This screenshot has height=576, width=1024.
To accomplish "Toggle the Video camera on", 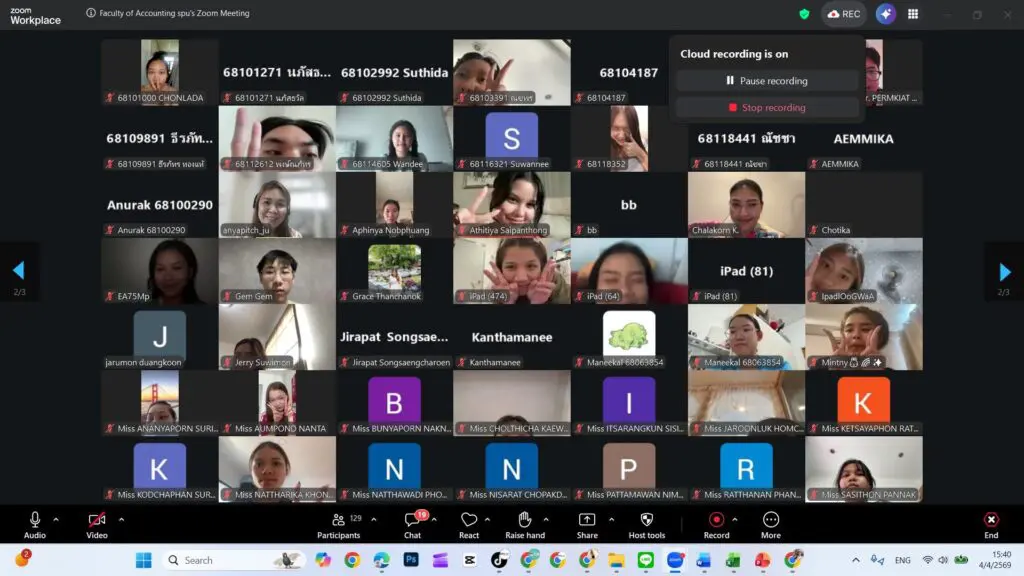I will 97,520.
